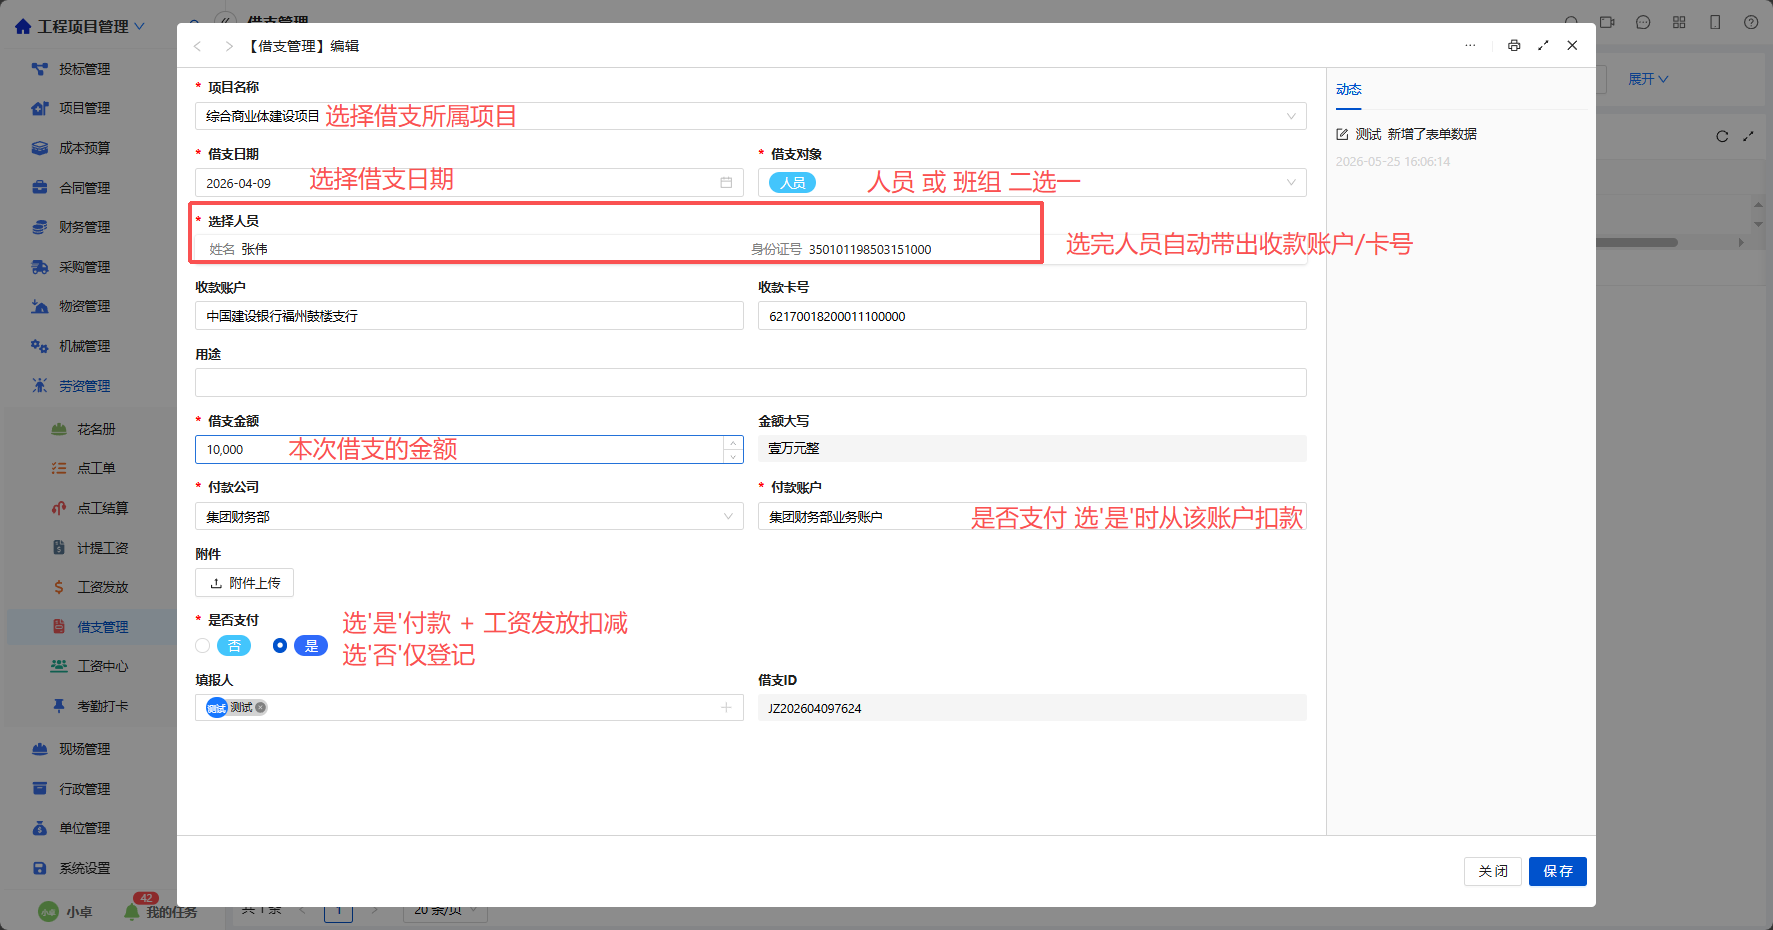Click the 保存 button
Image resolution: width=1773 pixels, height=930 pixels.
click(1558, 871)
